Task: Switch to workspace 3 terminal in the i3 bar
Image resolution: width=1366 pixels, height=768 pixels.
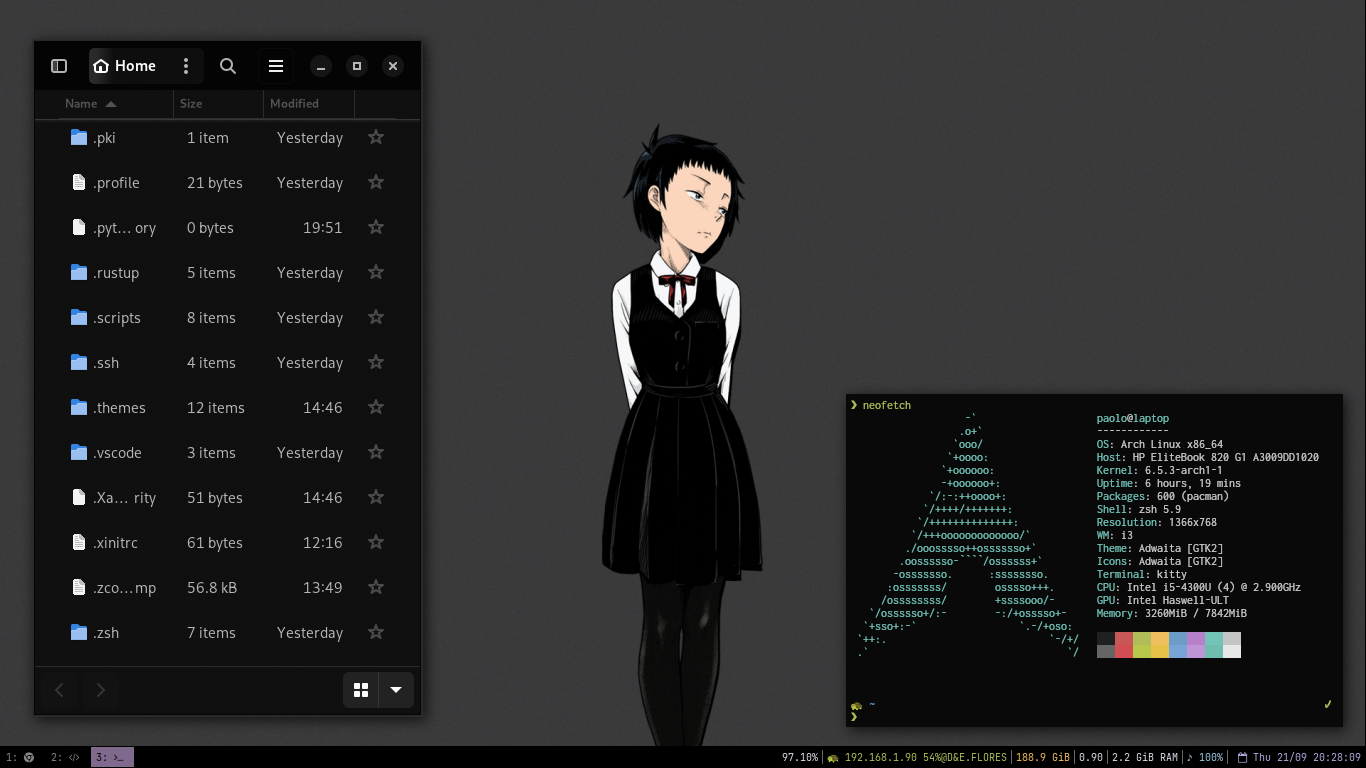Action: click(113, 758)
